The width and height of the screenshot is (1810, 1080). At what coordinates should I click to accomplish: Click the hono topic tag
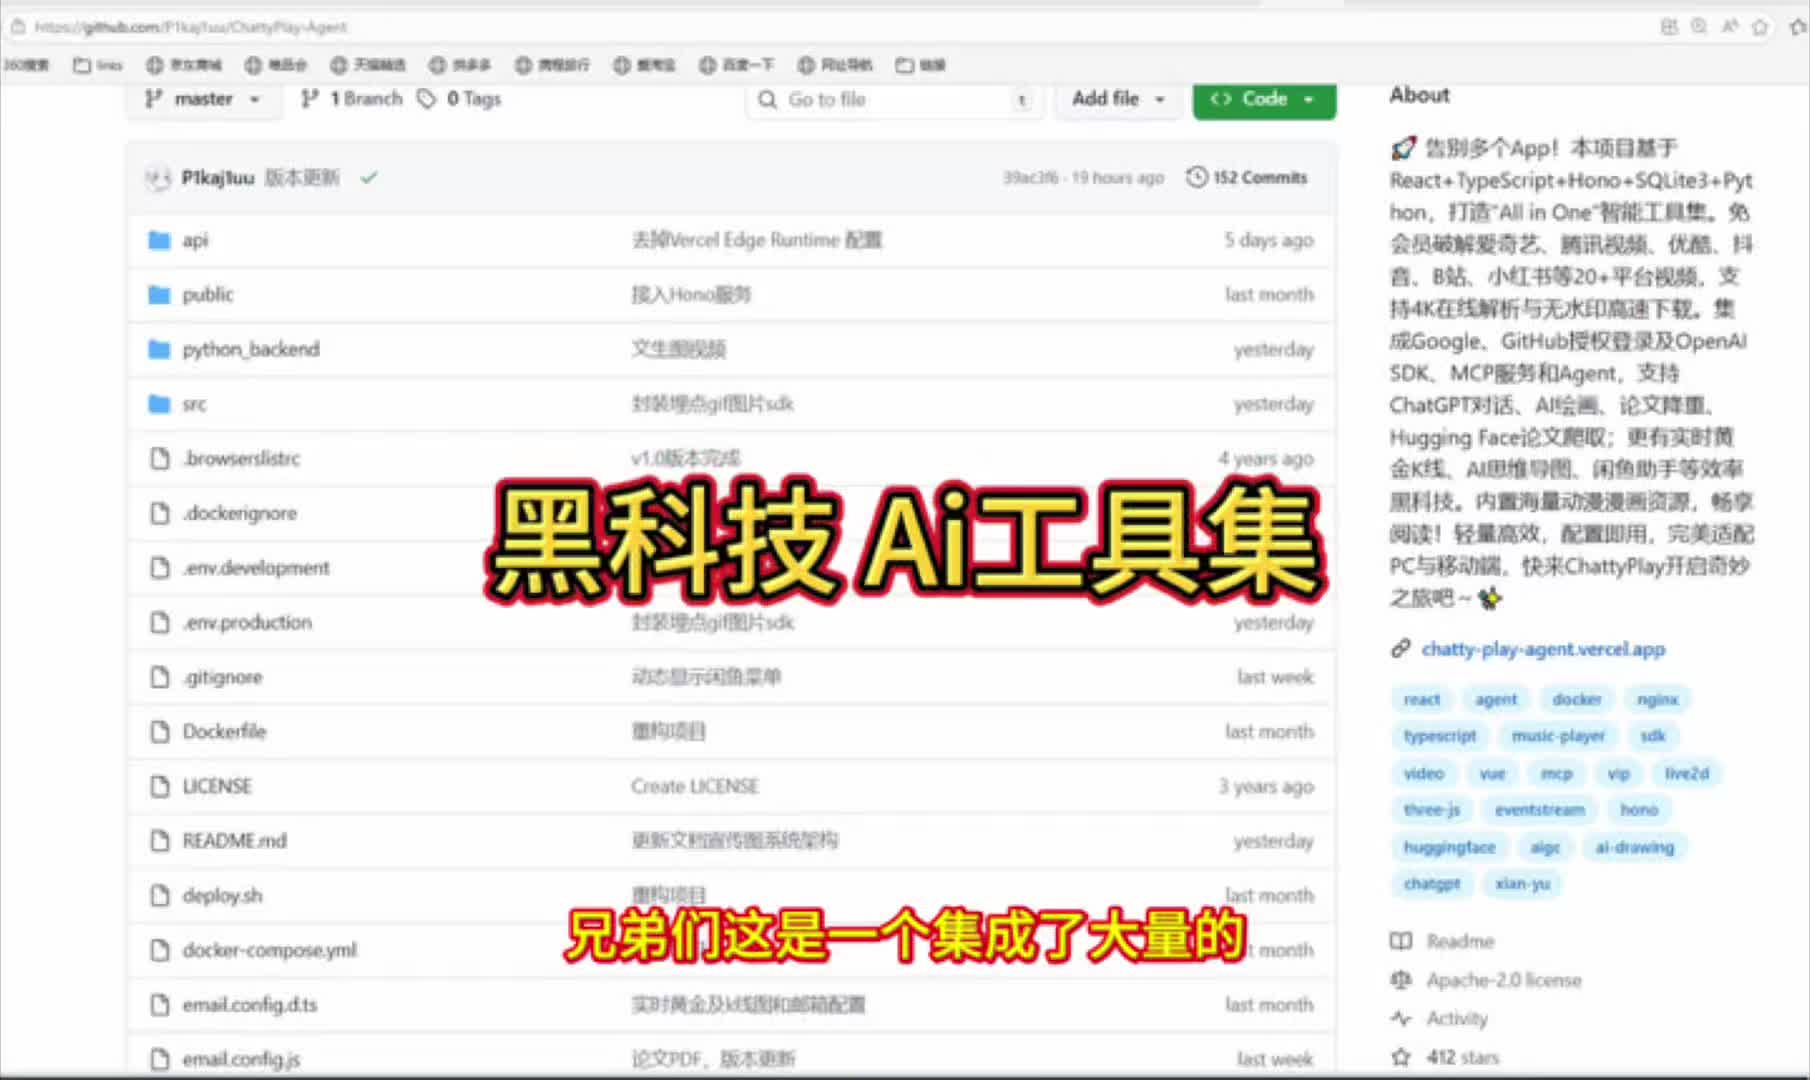(x=1639, y=810)
